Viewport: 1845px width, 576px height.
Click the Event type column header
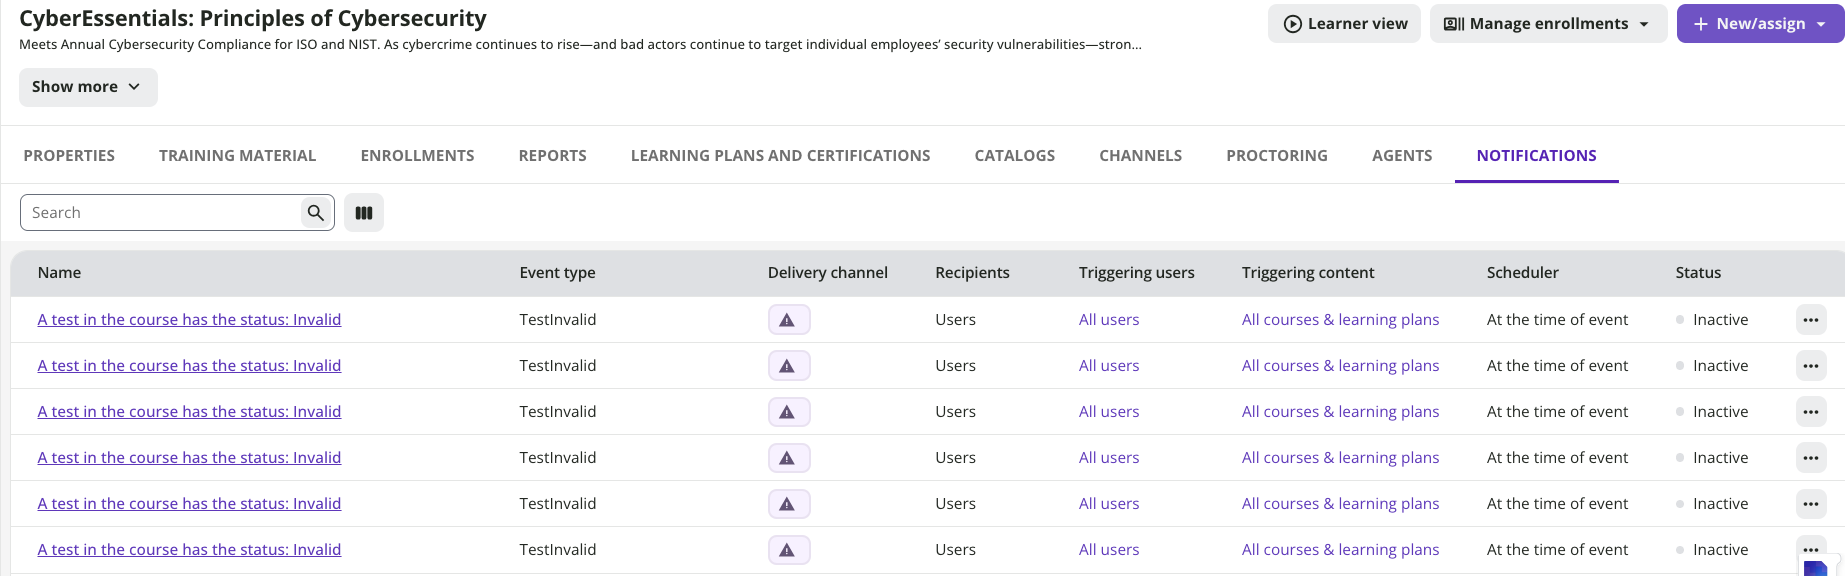pos(558,273)
